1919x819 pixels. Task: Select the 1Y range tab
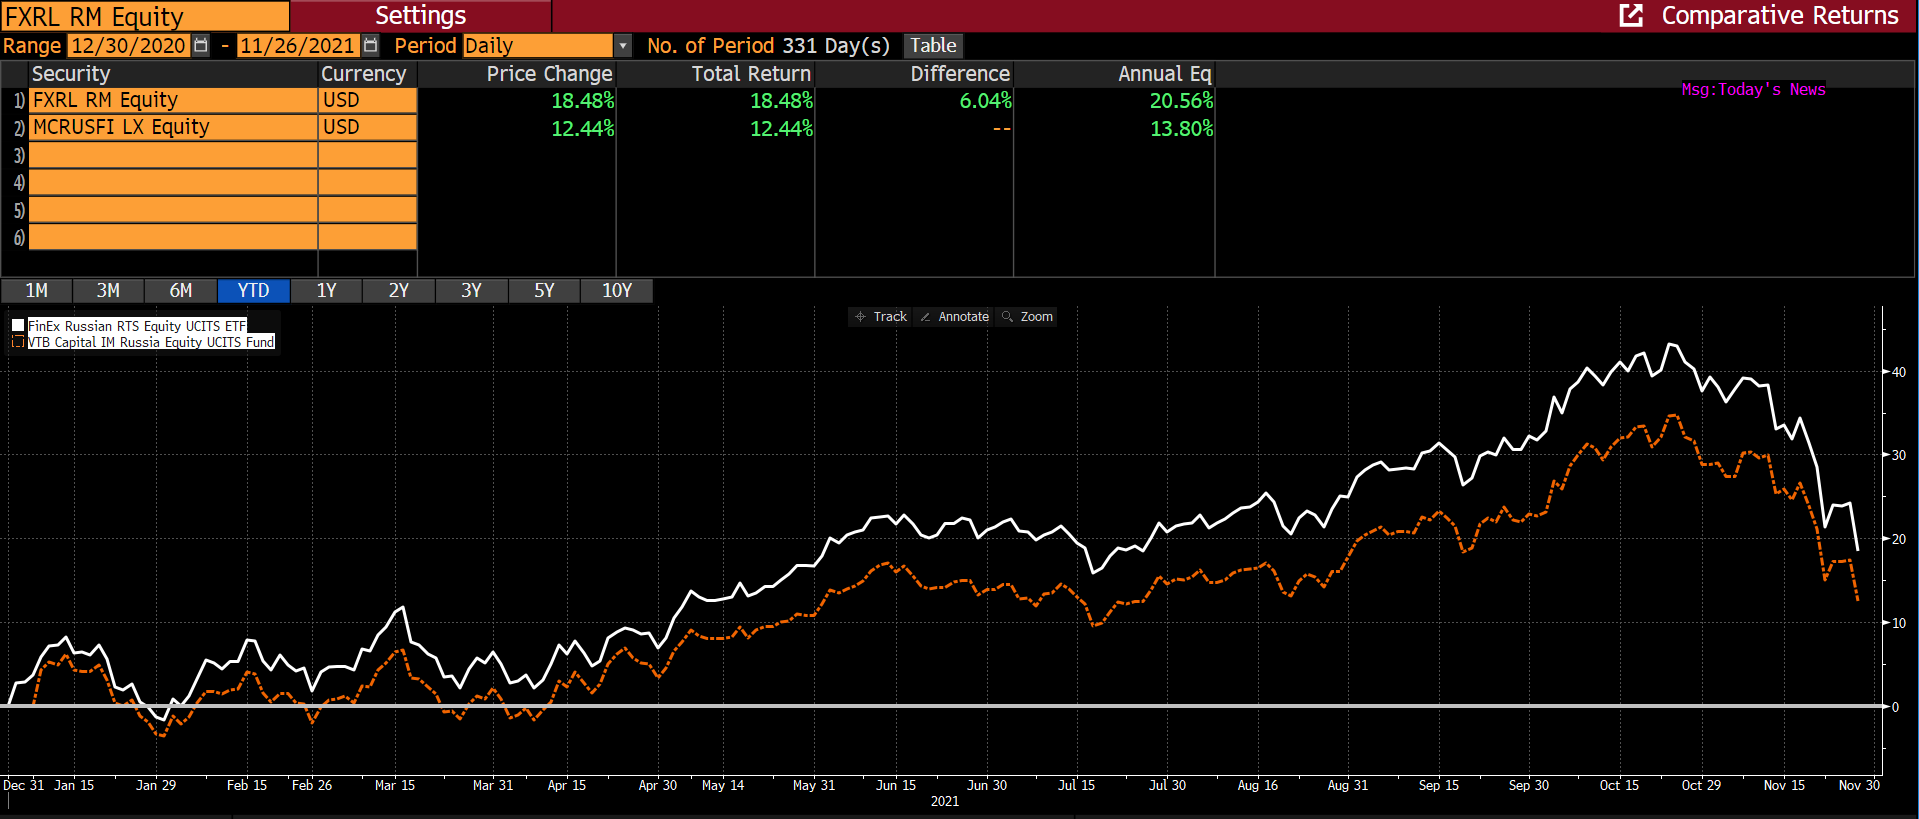[x=326, y=291]
